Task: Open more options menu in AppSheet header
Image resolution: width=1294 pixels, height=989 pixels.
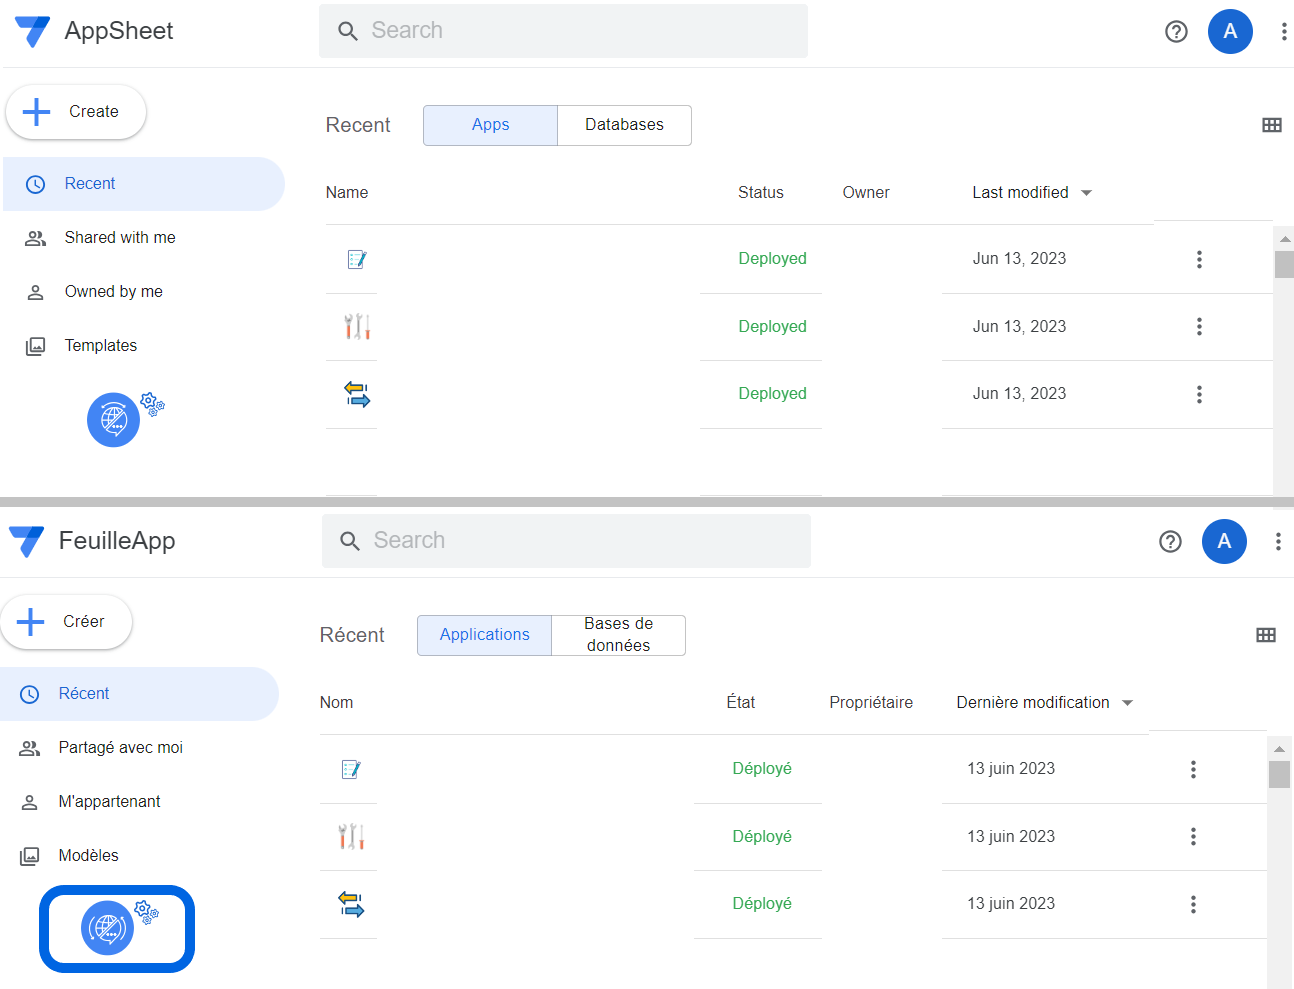Action: [1284, 31]
